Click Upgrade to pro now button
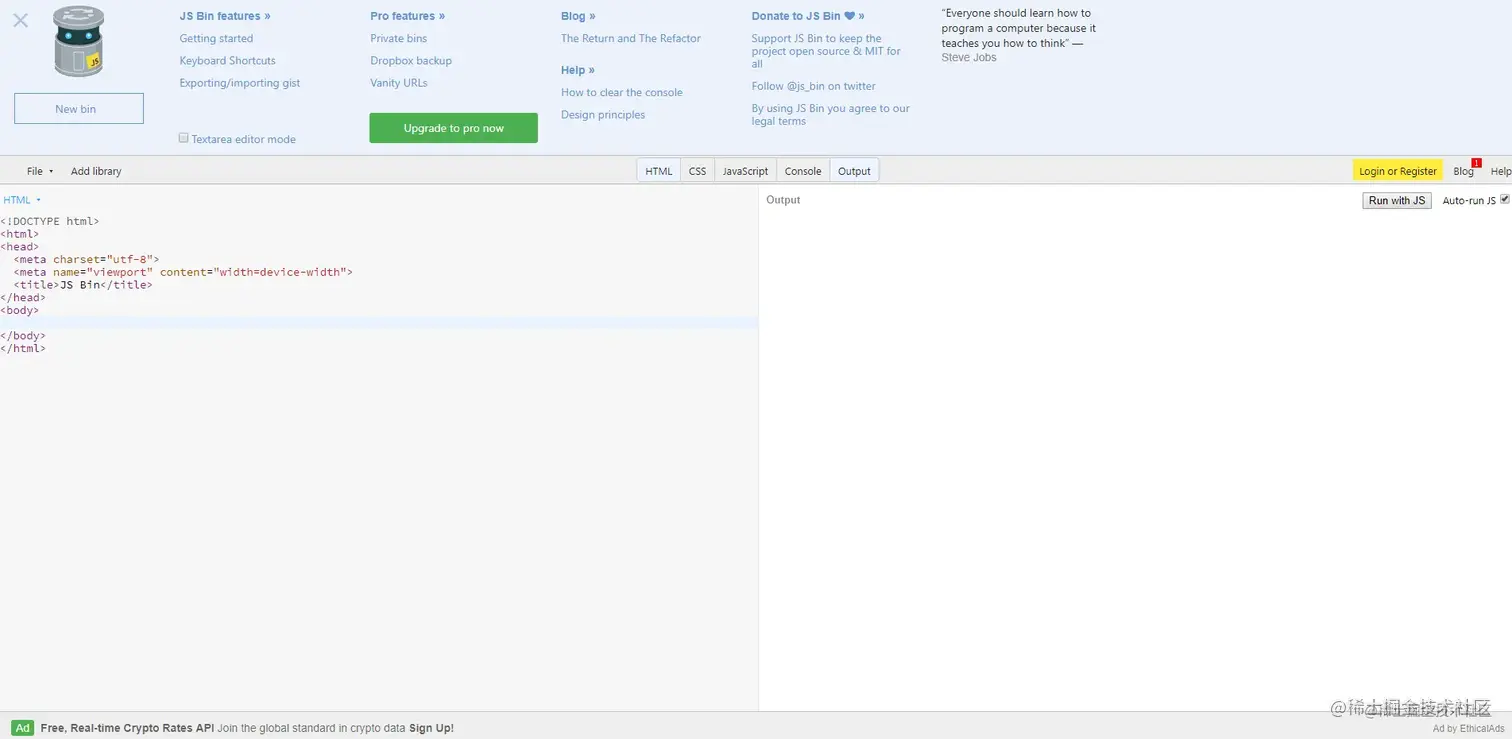 [454, 128]
